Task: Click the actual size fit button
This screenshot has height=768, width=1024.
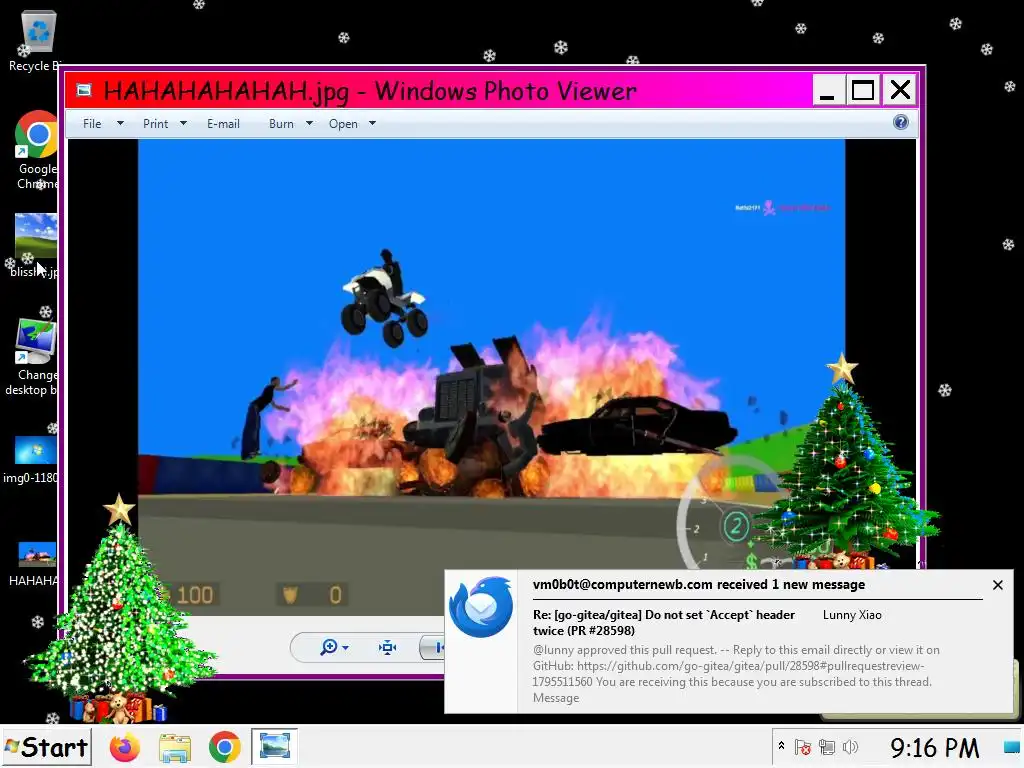Action: (387, 647)
